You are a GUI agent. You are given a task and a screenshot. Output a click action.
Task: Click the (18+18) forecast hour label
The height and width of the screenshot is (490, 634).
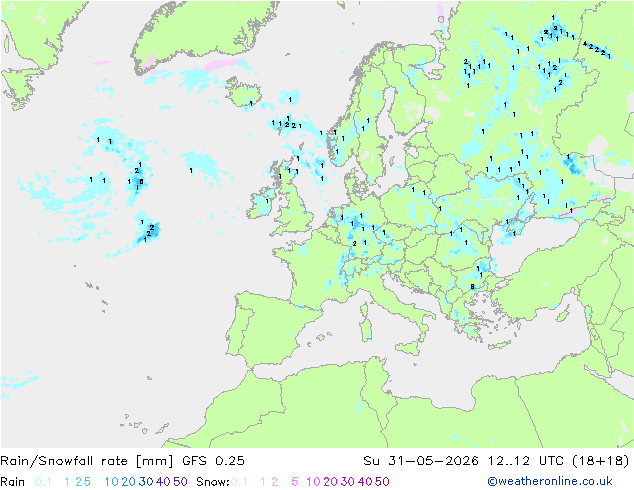[x=601, y=461]
